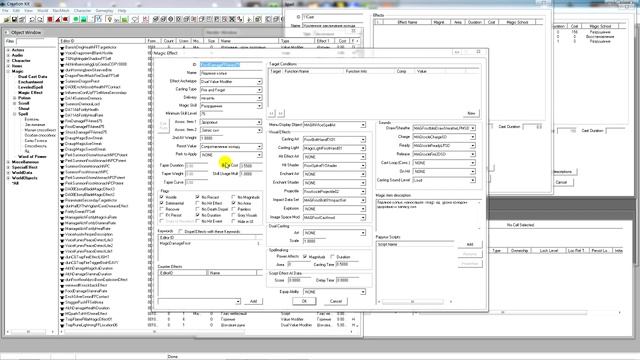Viewport: 640px width, 360px height.
Task: Open the View menu
Action: (28, 11)
